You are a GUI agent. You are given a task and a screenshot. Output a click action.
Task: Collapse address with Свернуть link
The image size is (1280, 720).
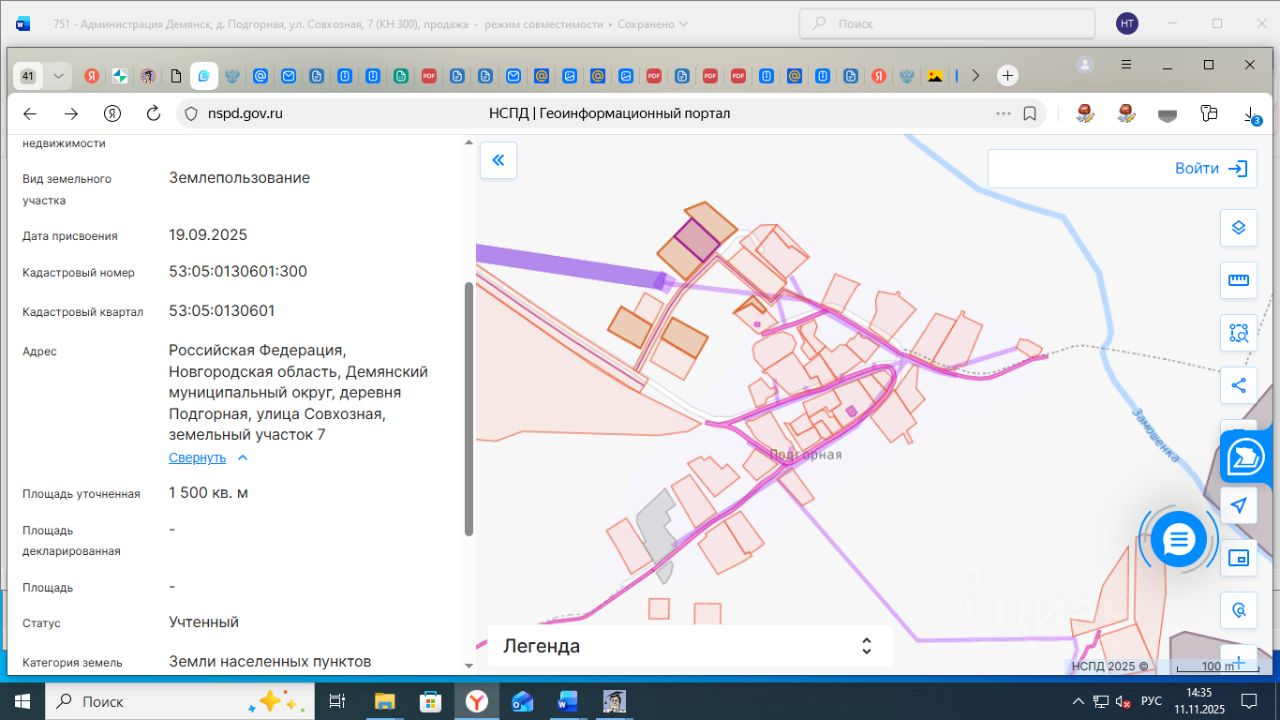(x=198, y=458)
